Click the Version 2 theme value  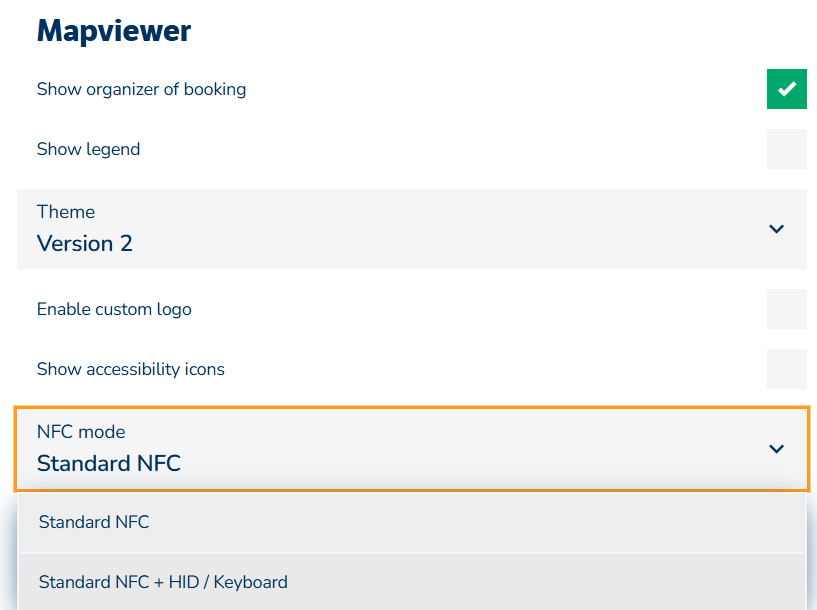[x=84, y=243]
